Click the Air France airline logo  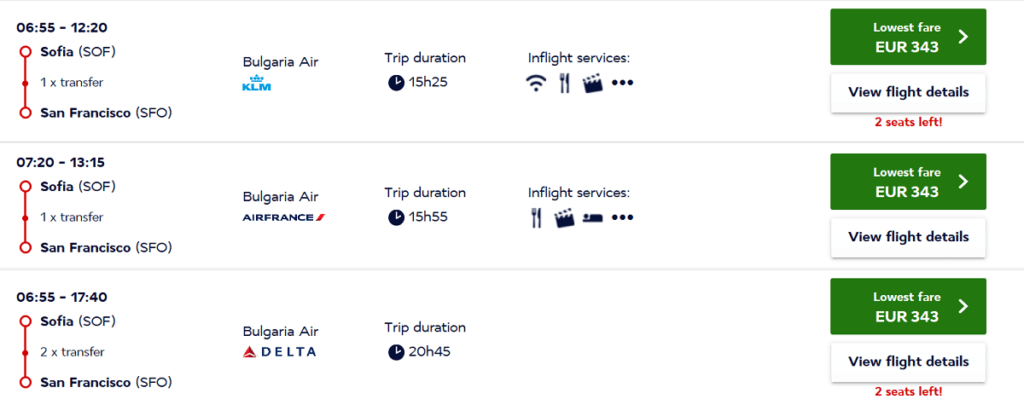tap(284, 218)
